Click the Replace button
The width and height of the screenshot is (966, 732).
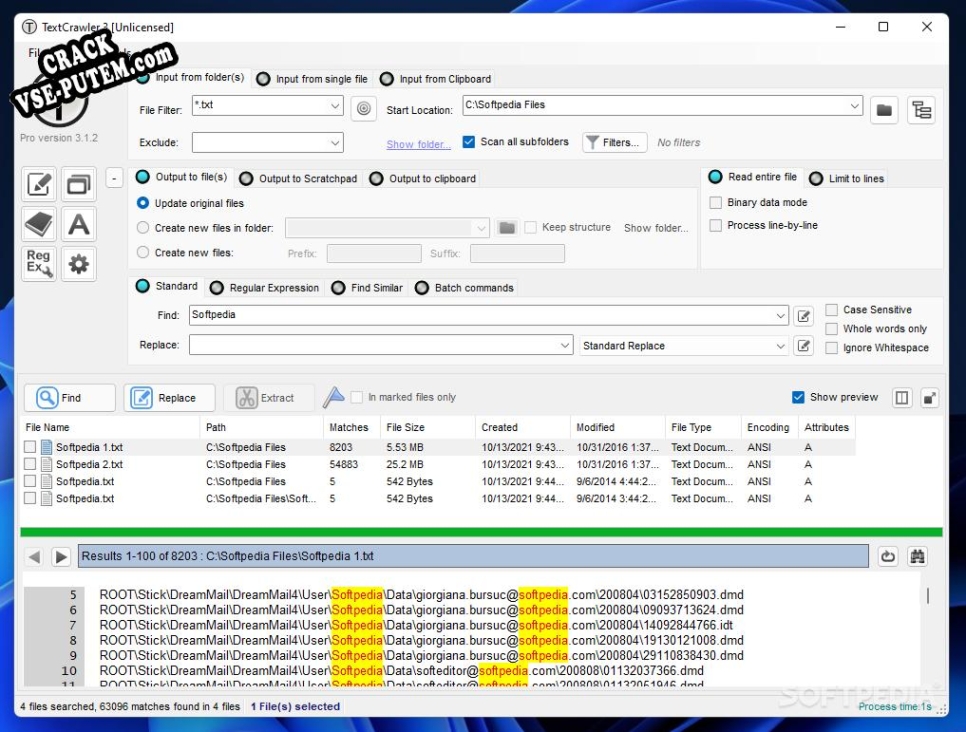click(x=169, y=397)
